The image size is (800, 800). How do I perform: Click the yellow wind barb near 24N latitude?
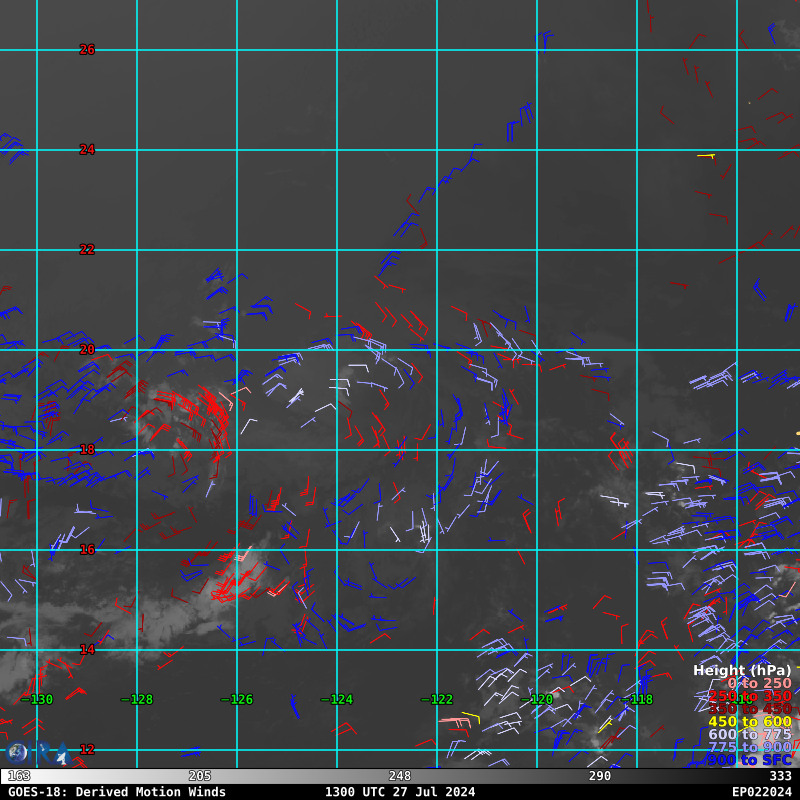pos(706,155)
